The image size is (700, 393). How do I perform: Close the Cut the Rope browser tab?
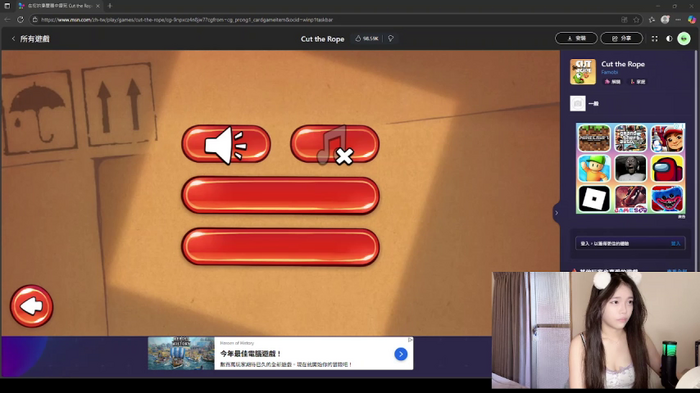point(98,6)
